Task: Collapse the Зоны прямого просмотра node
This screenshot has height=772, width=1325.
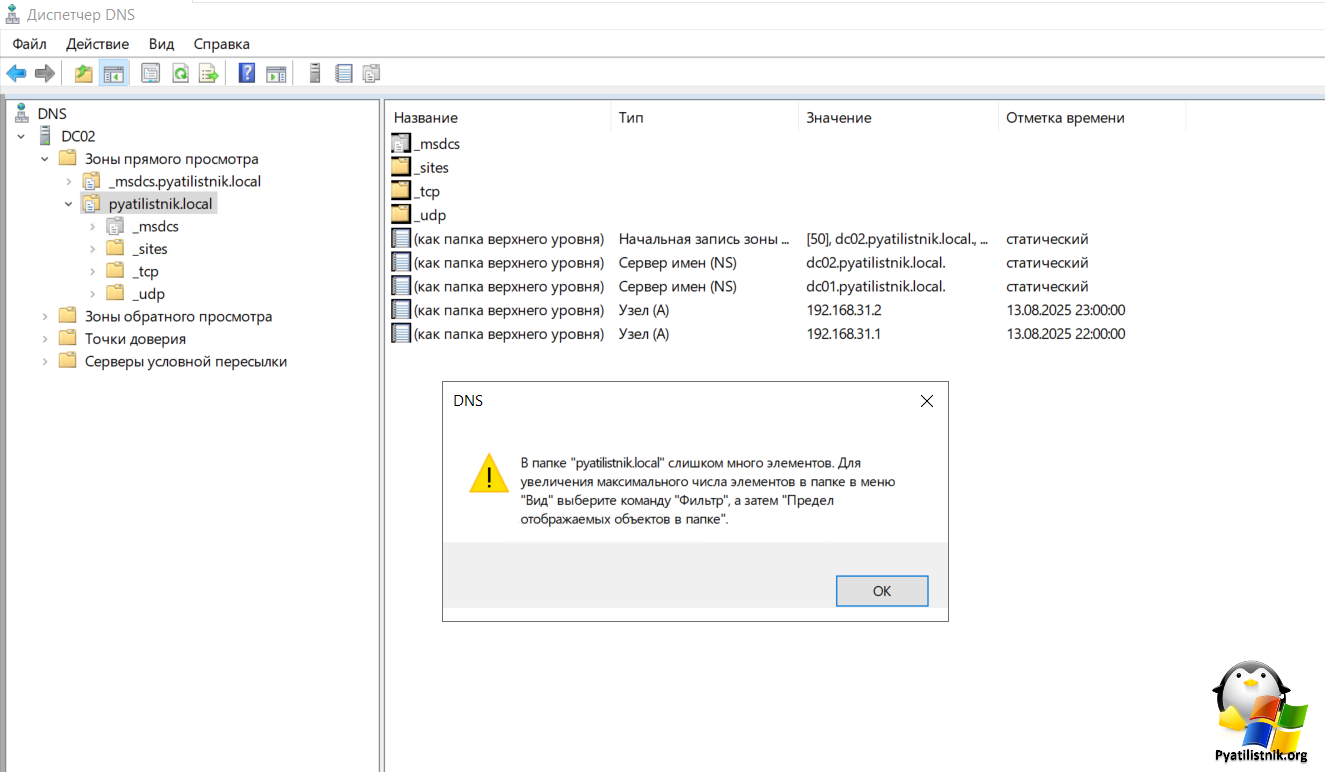Action: tap(44, 159)
